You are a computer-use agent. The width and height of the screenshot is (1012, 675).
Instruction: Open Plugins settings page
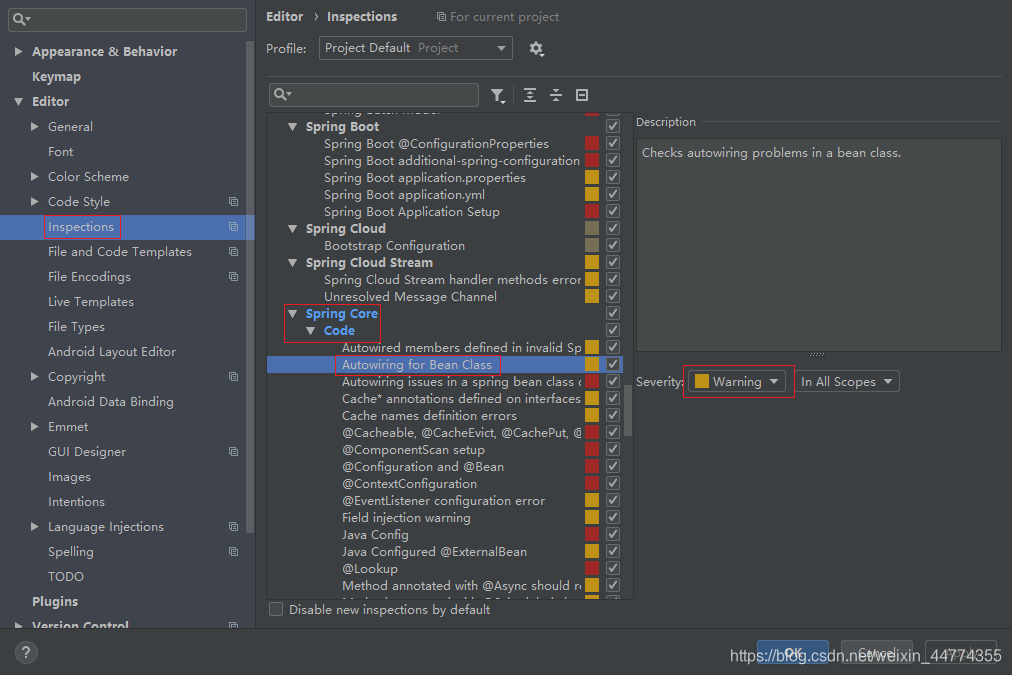(x=55, y=601)
